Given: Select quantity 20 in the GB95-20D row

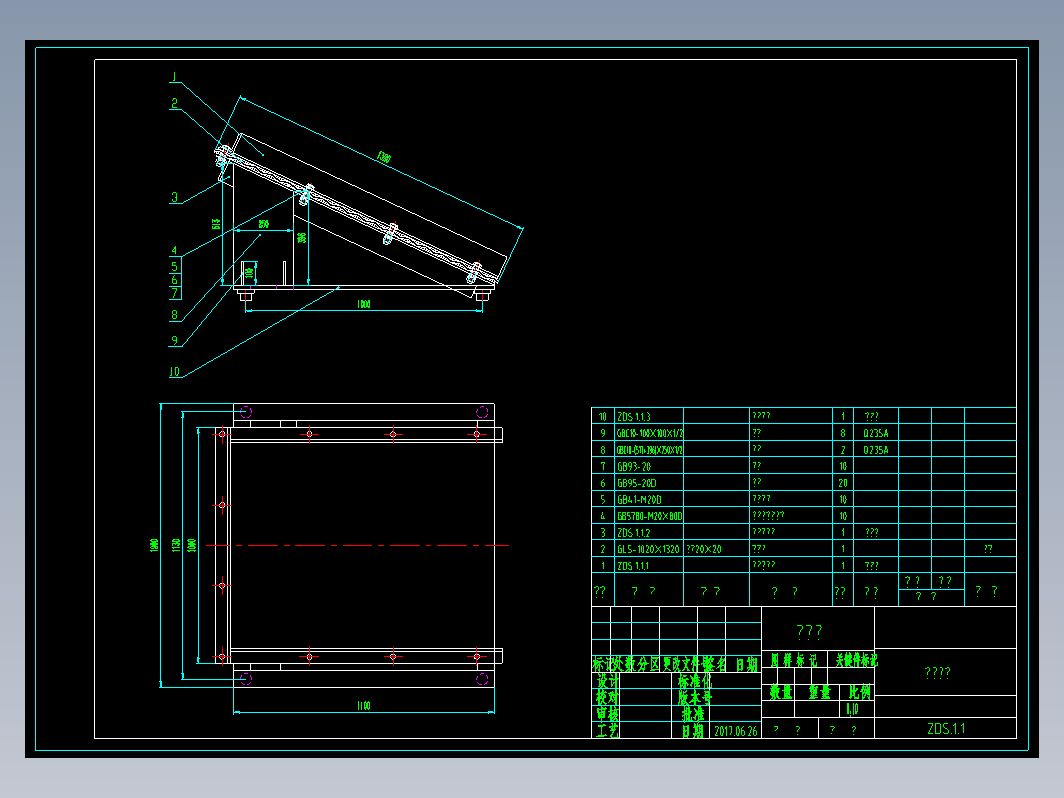Looking at the screenshot, I should [843, 483].
